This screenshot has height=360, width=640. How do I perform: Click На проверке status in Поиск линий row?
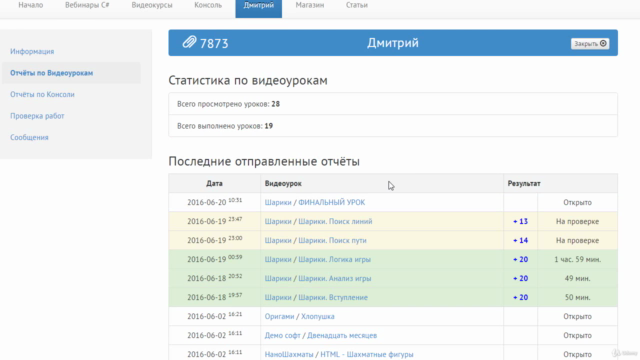pos(578,222)
